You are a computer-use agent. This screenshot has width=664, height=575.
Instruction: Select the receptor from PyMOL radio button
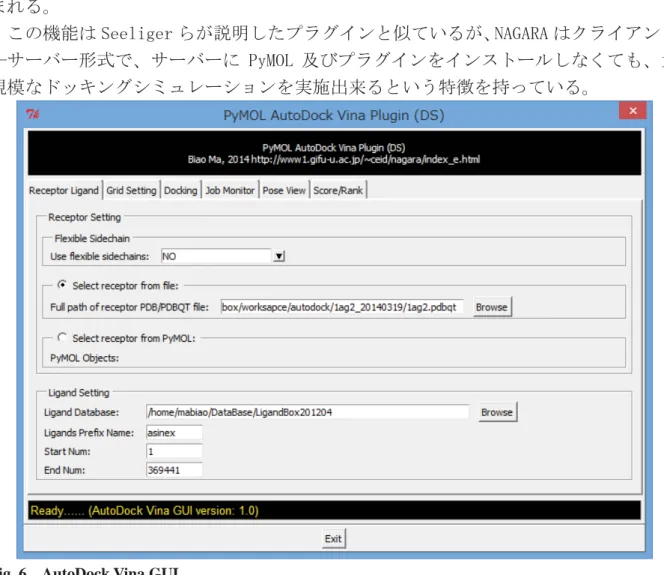click(62, 337)
